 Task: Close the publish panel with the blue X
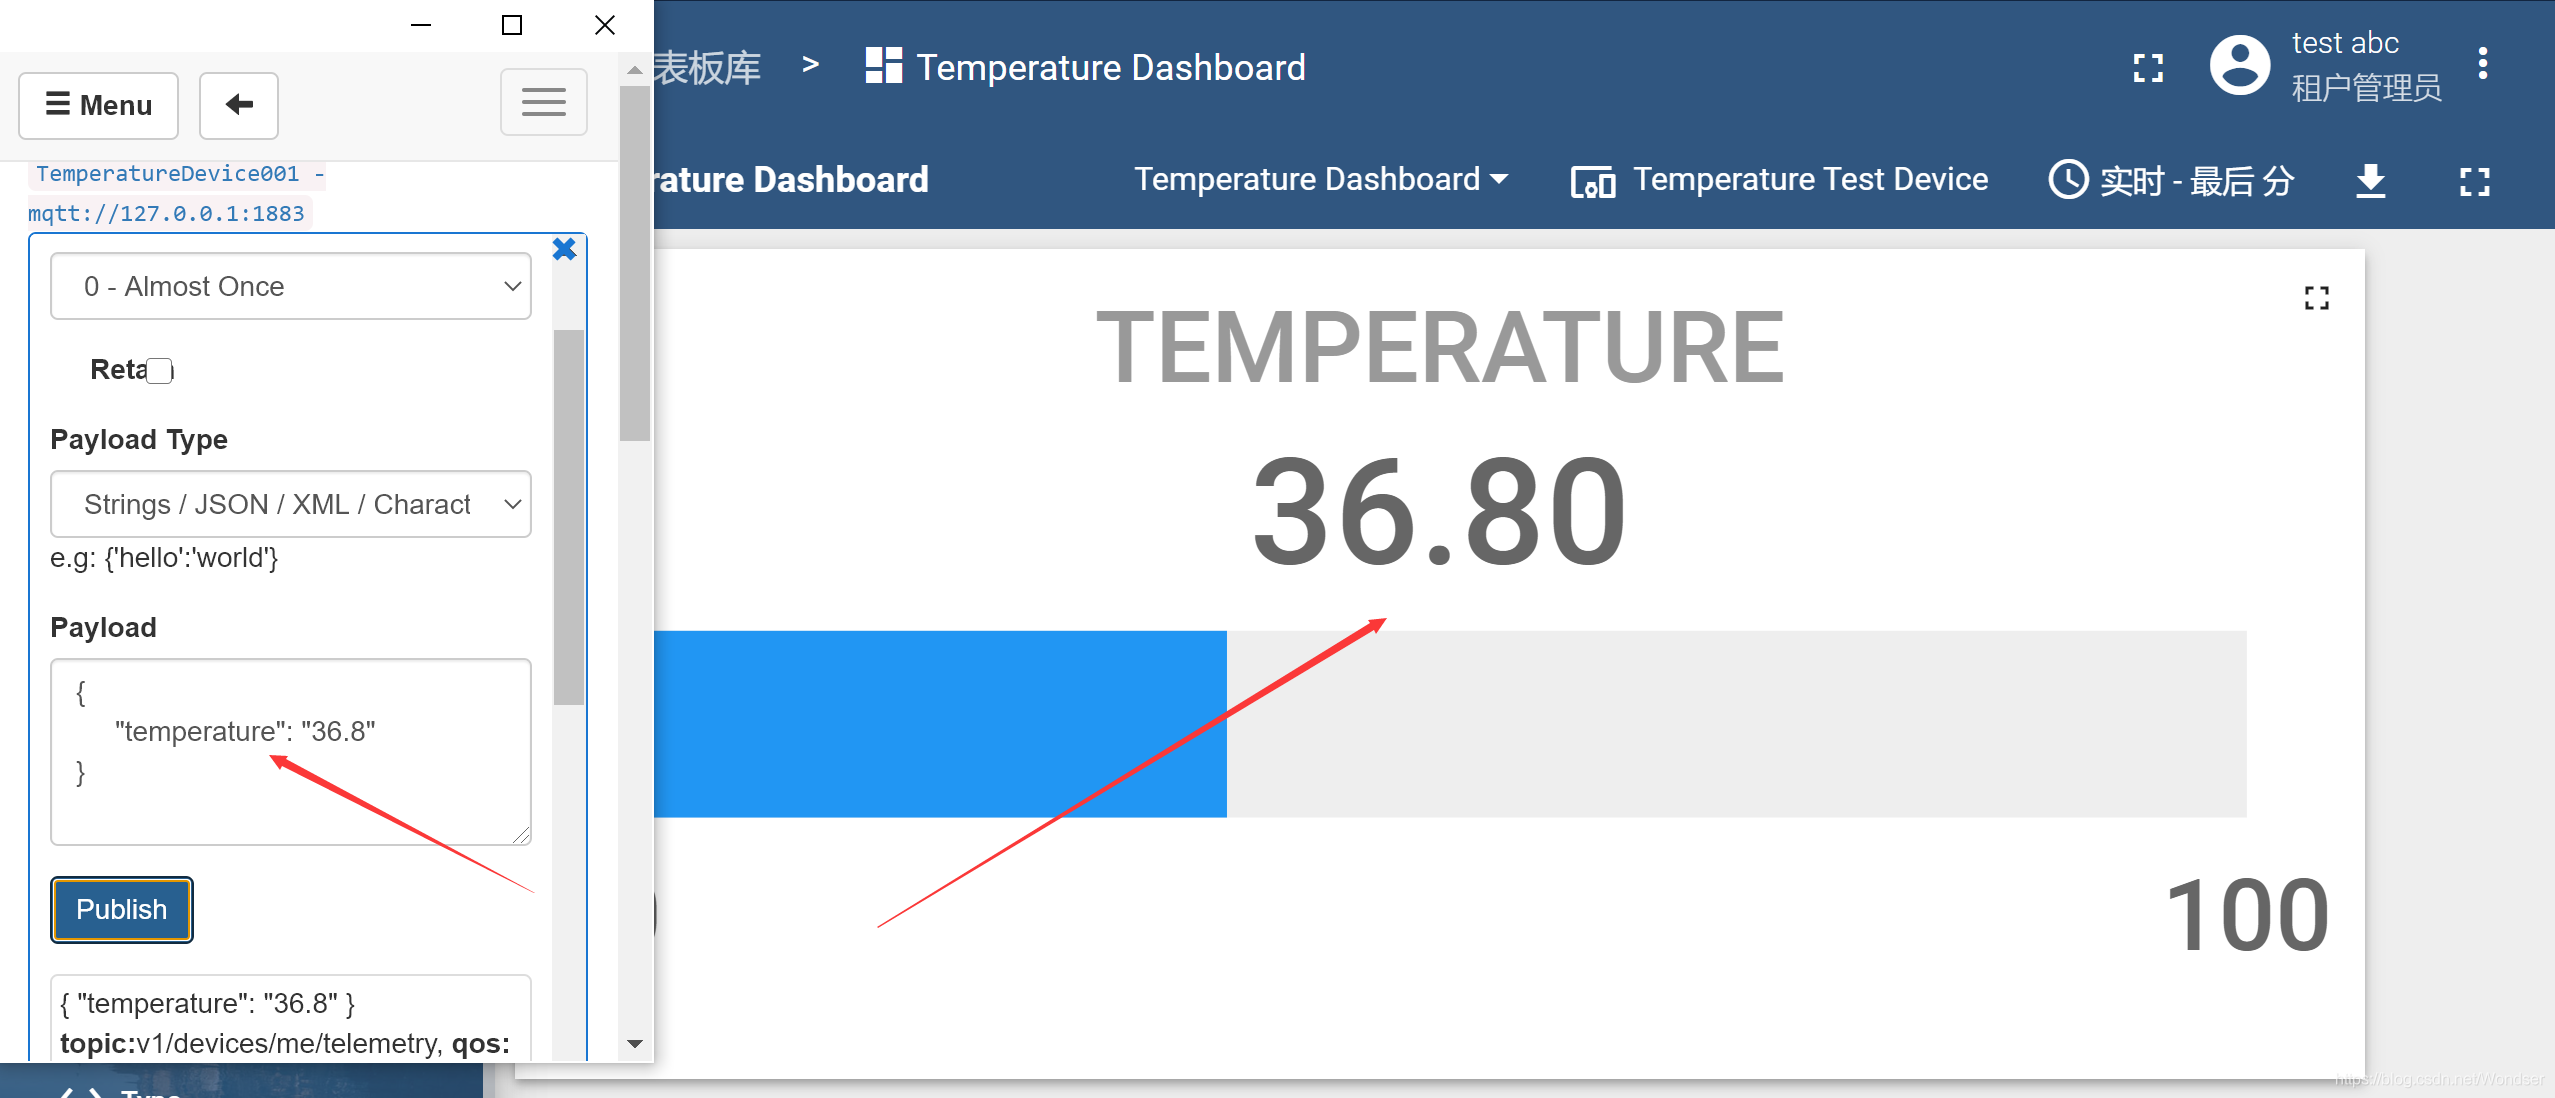564,249
